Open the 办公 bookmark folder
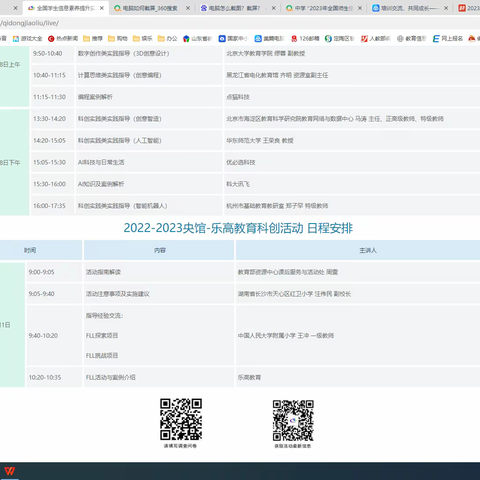 click(167, 39)
